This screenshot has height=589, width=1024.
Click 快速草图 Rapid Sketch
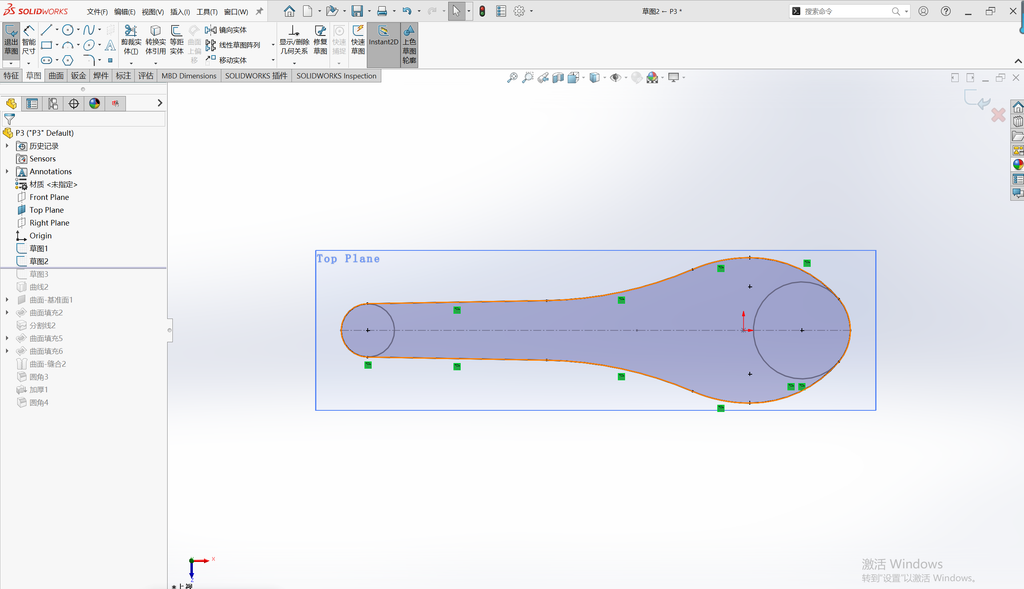[x=358, y=40]
